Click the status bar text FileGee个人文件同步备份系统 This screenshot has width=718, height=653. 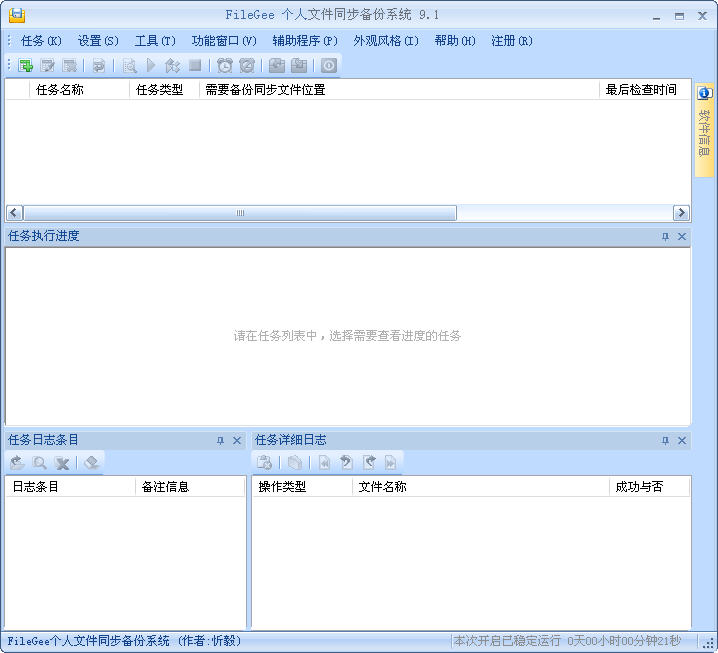[88, 641]
